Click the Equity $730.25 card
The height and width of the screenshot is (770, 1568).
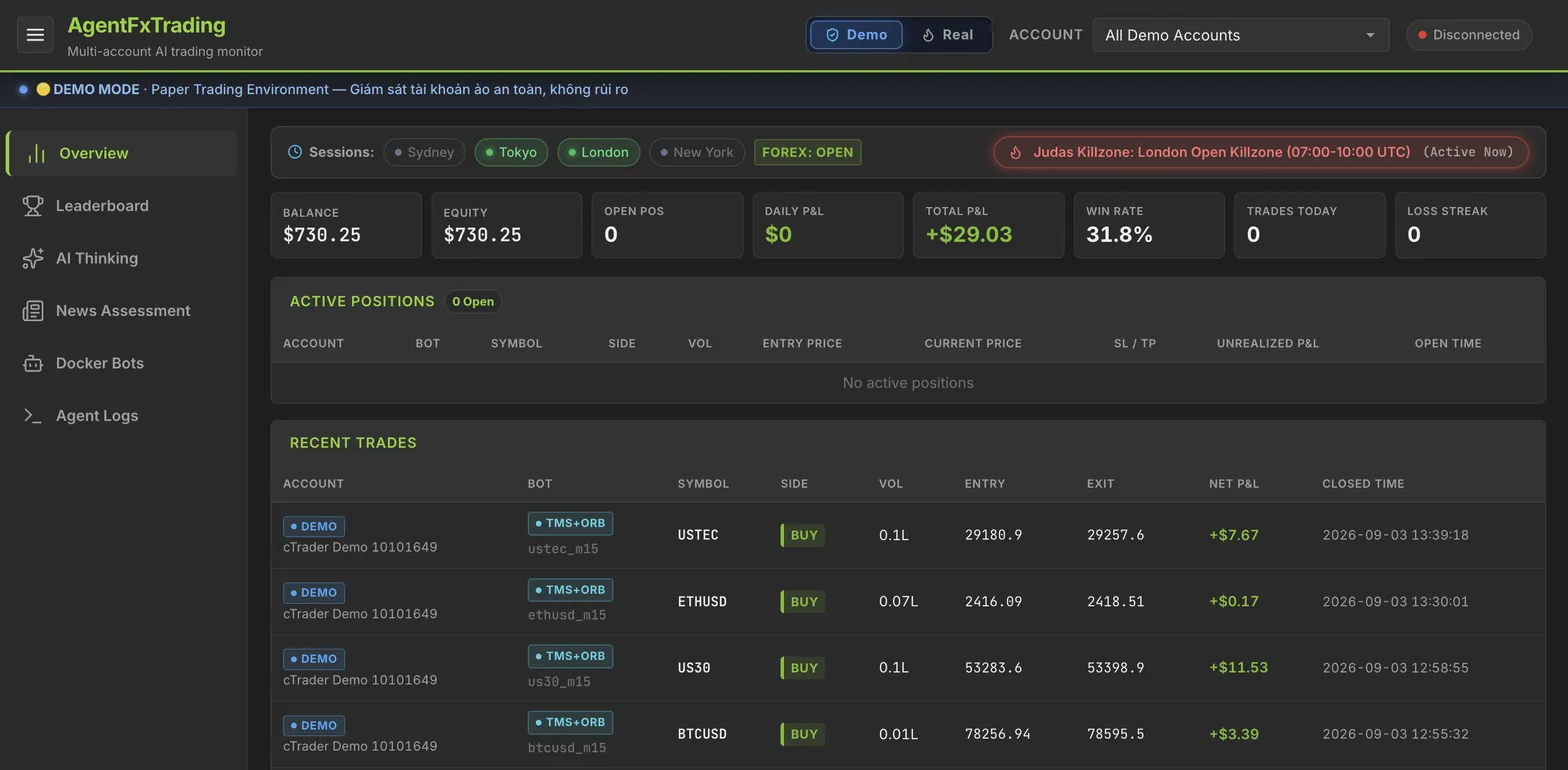[x=507, y=225]
